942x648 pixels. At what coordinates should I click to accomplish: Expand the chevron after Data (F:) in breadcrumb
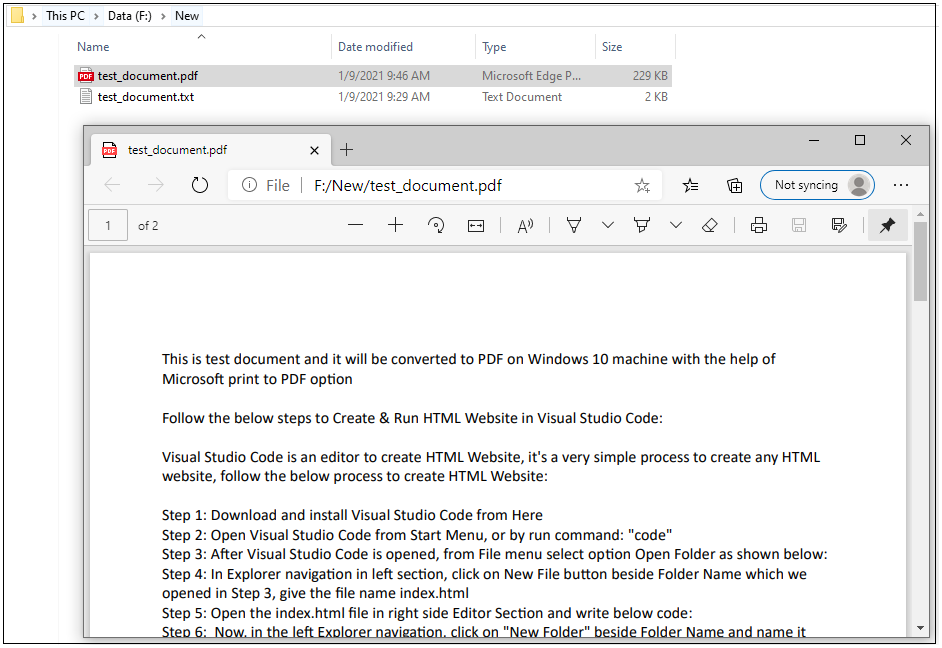(163, 16)
